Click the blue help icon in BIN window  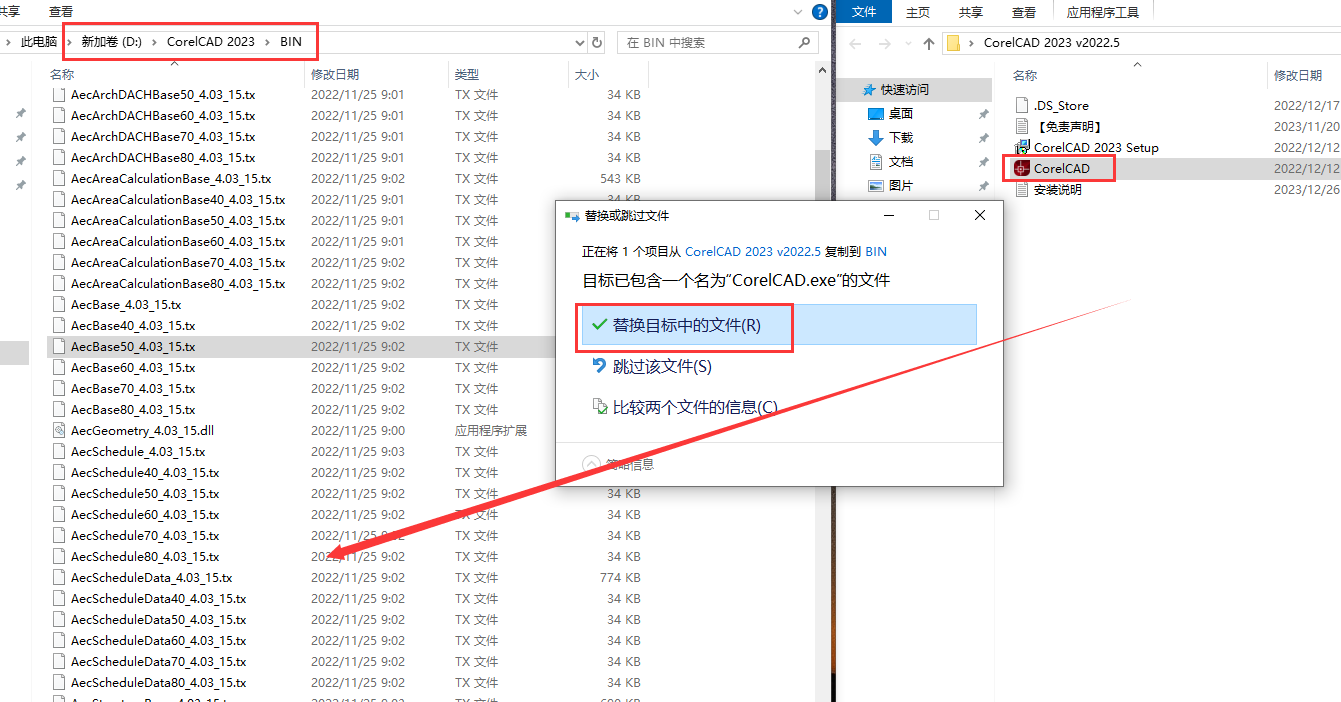point(821,12)
